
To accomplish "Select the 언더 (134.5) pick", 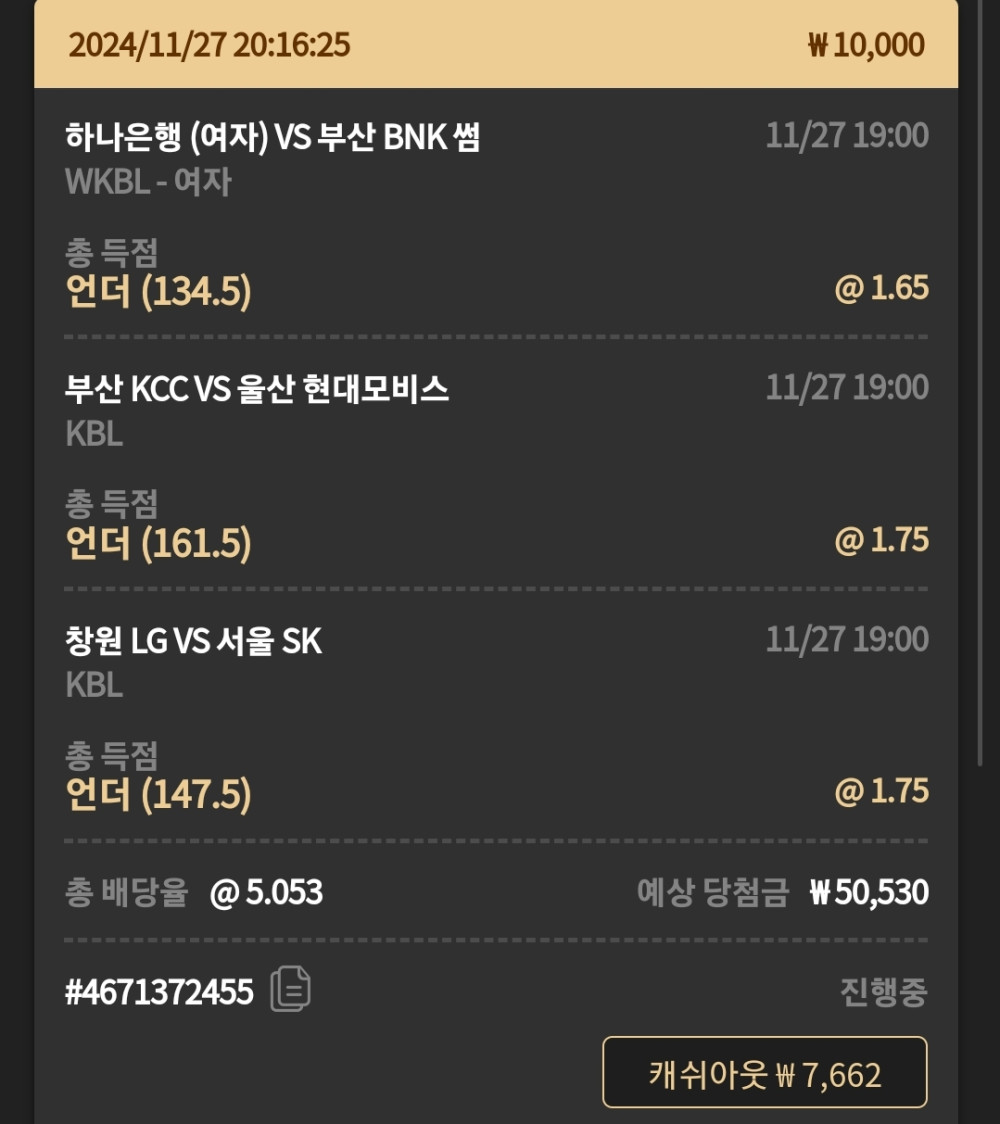I will point(158,291).
